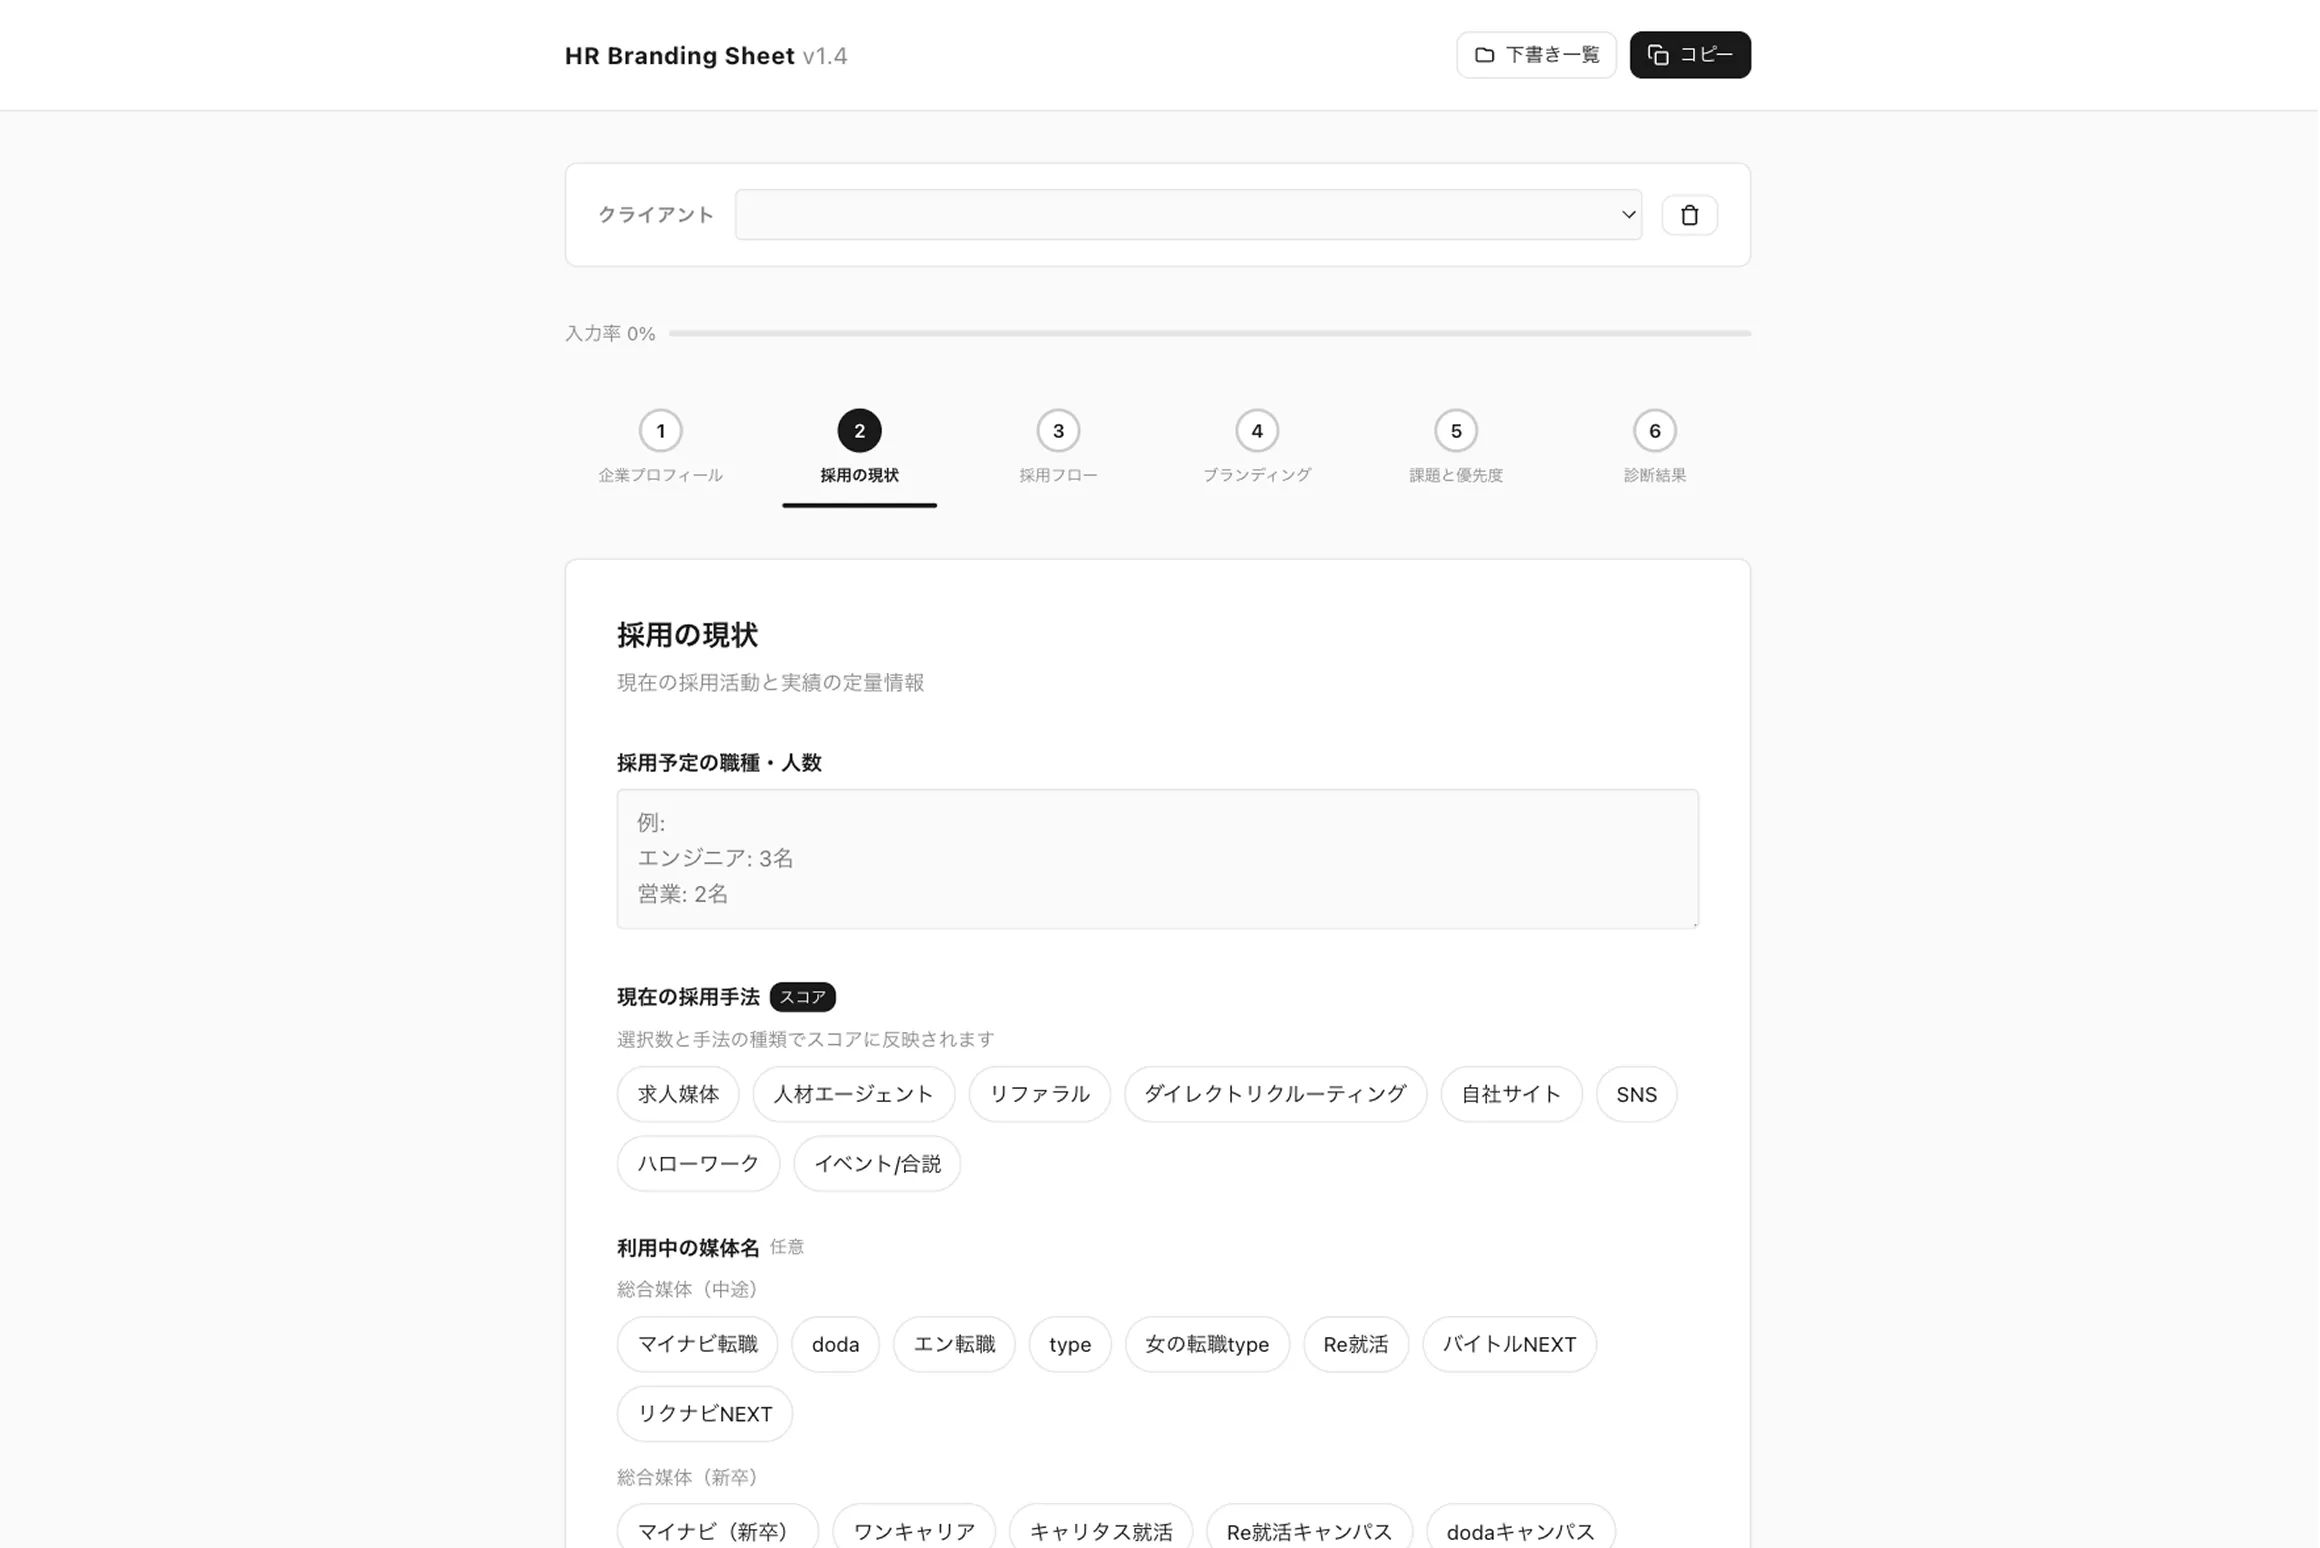The width and height of the screenshot is (2320, 1548).
Task: Toggle the doda media chip
Action: pyautogui.click(x=835, y=1344)
